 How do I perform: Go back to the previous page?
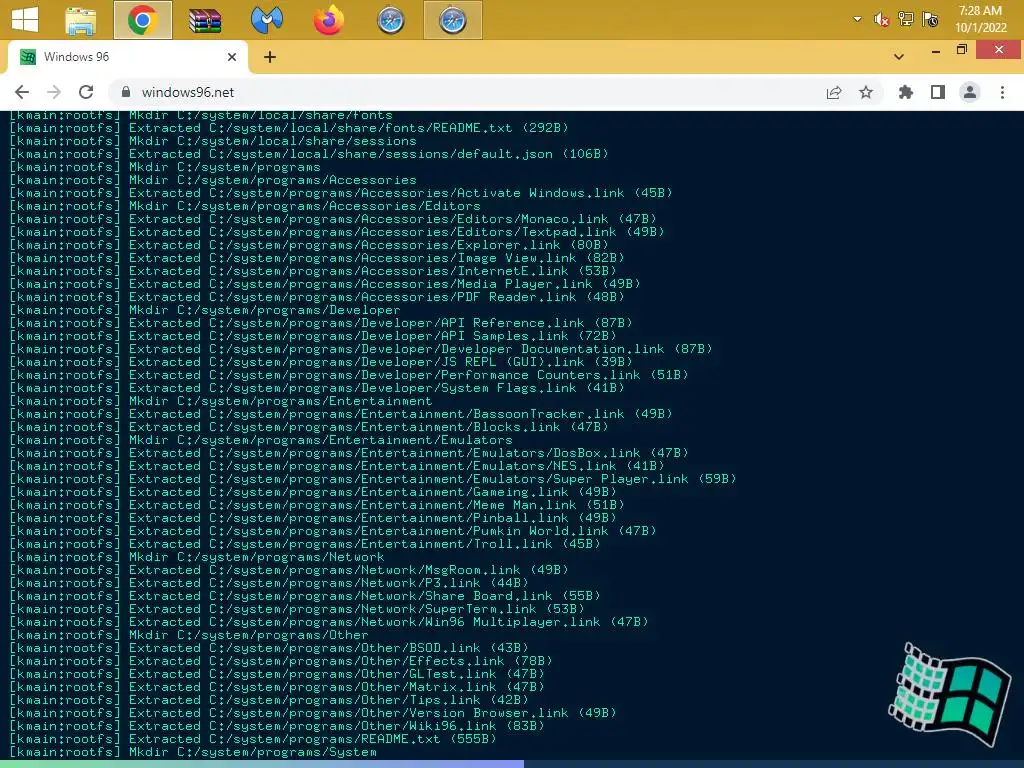tap(22, 92)
